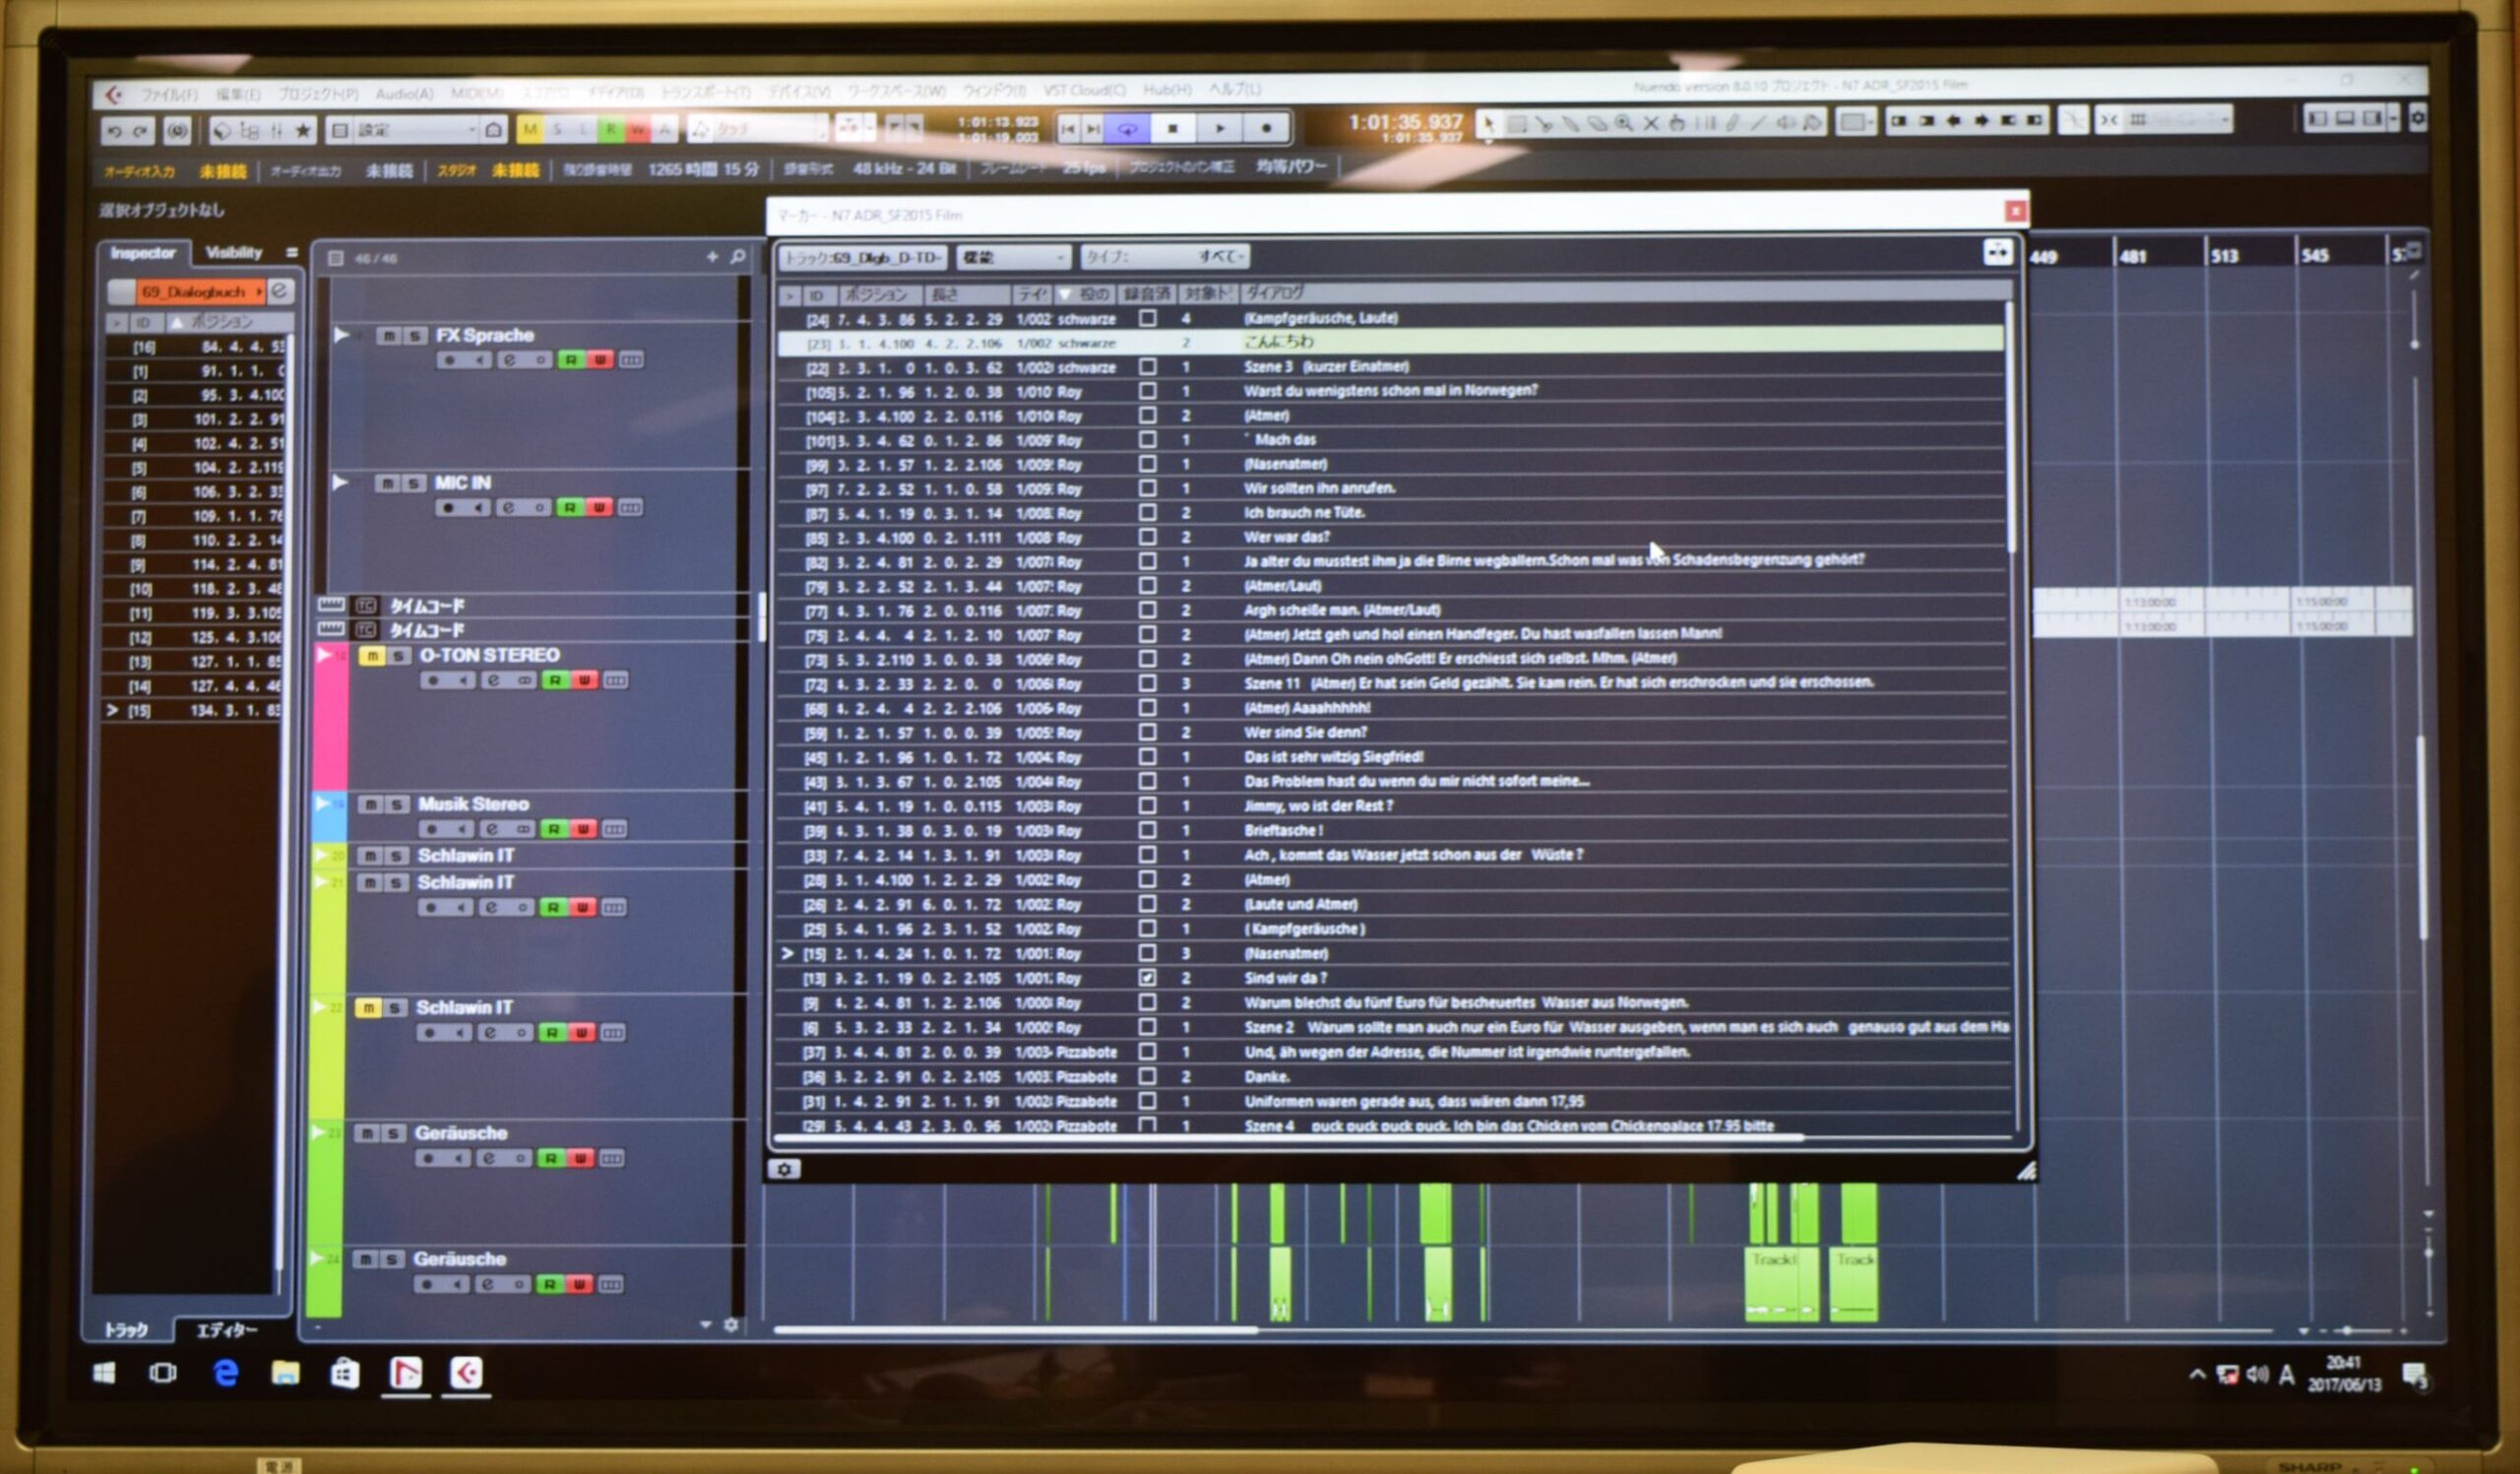Enable record-ready on FX Sprache read button

click(x=570, y=360)
